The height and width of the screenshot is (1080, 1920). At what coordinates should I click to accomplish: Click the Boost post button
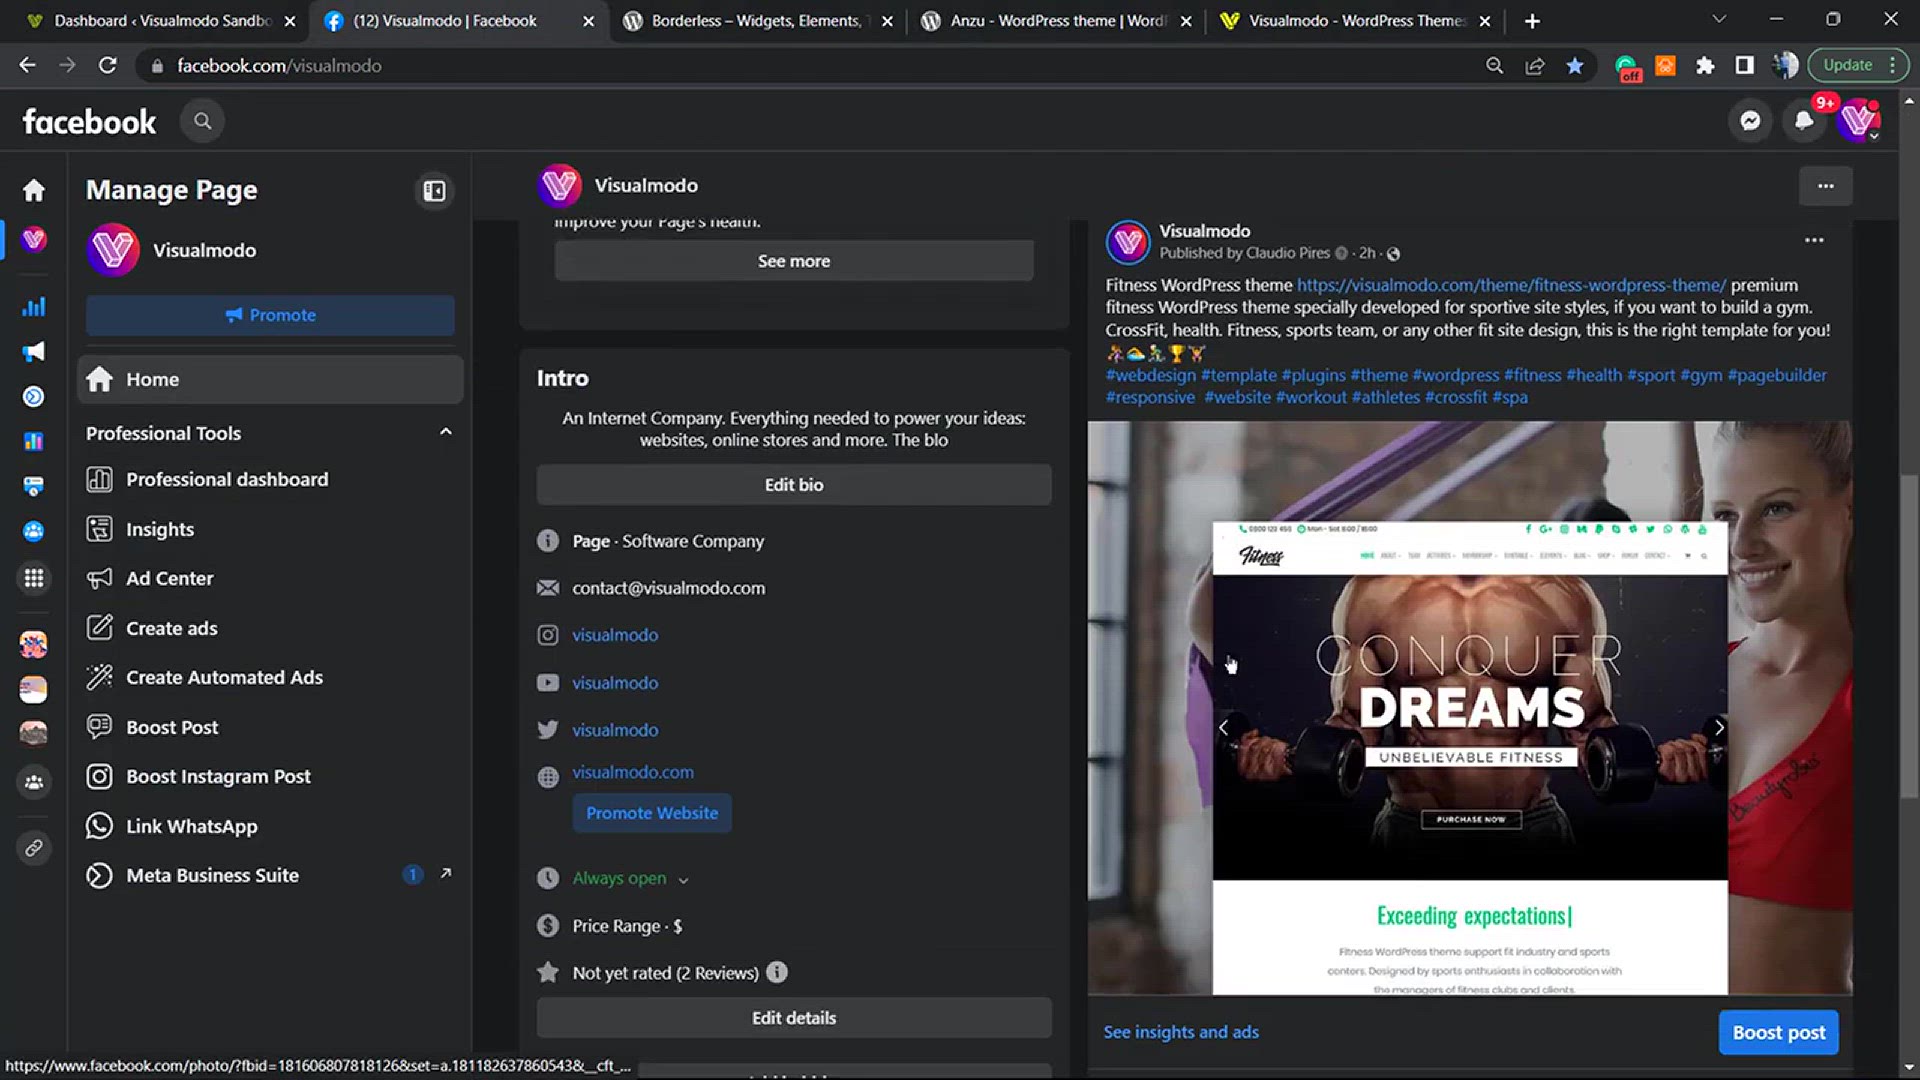click(x=1778, y=1033)
